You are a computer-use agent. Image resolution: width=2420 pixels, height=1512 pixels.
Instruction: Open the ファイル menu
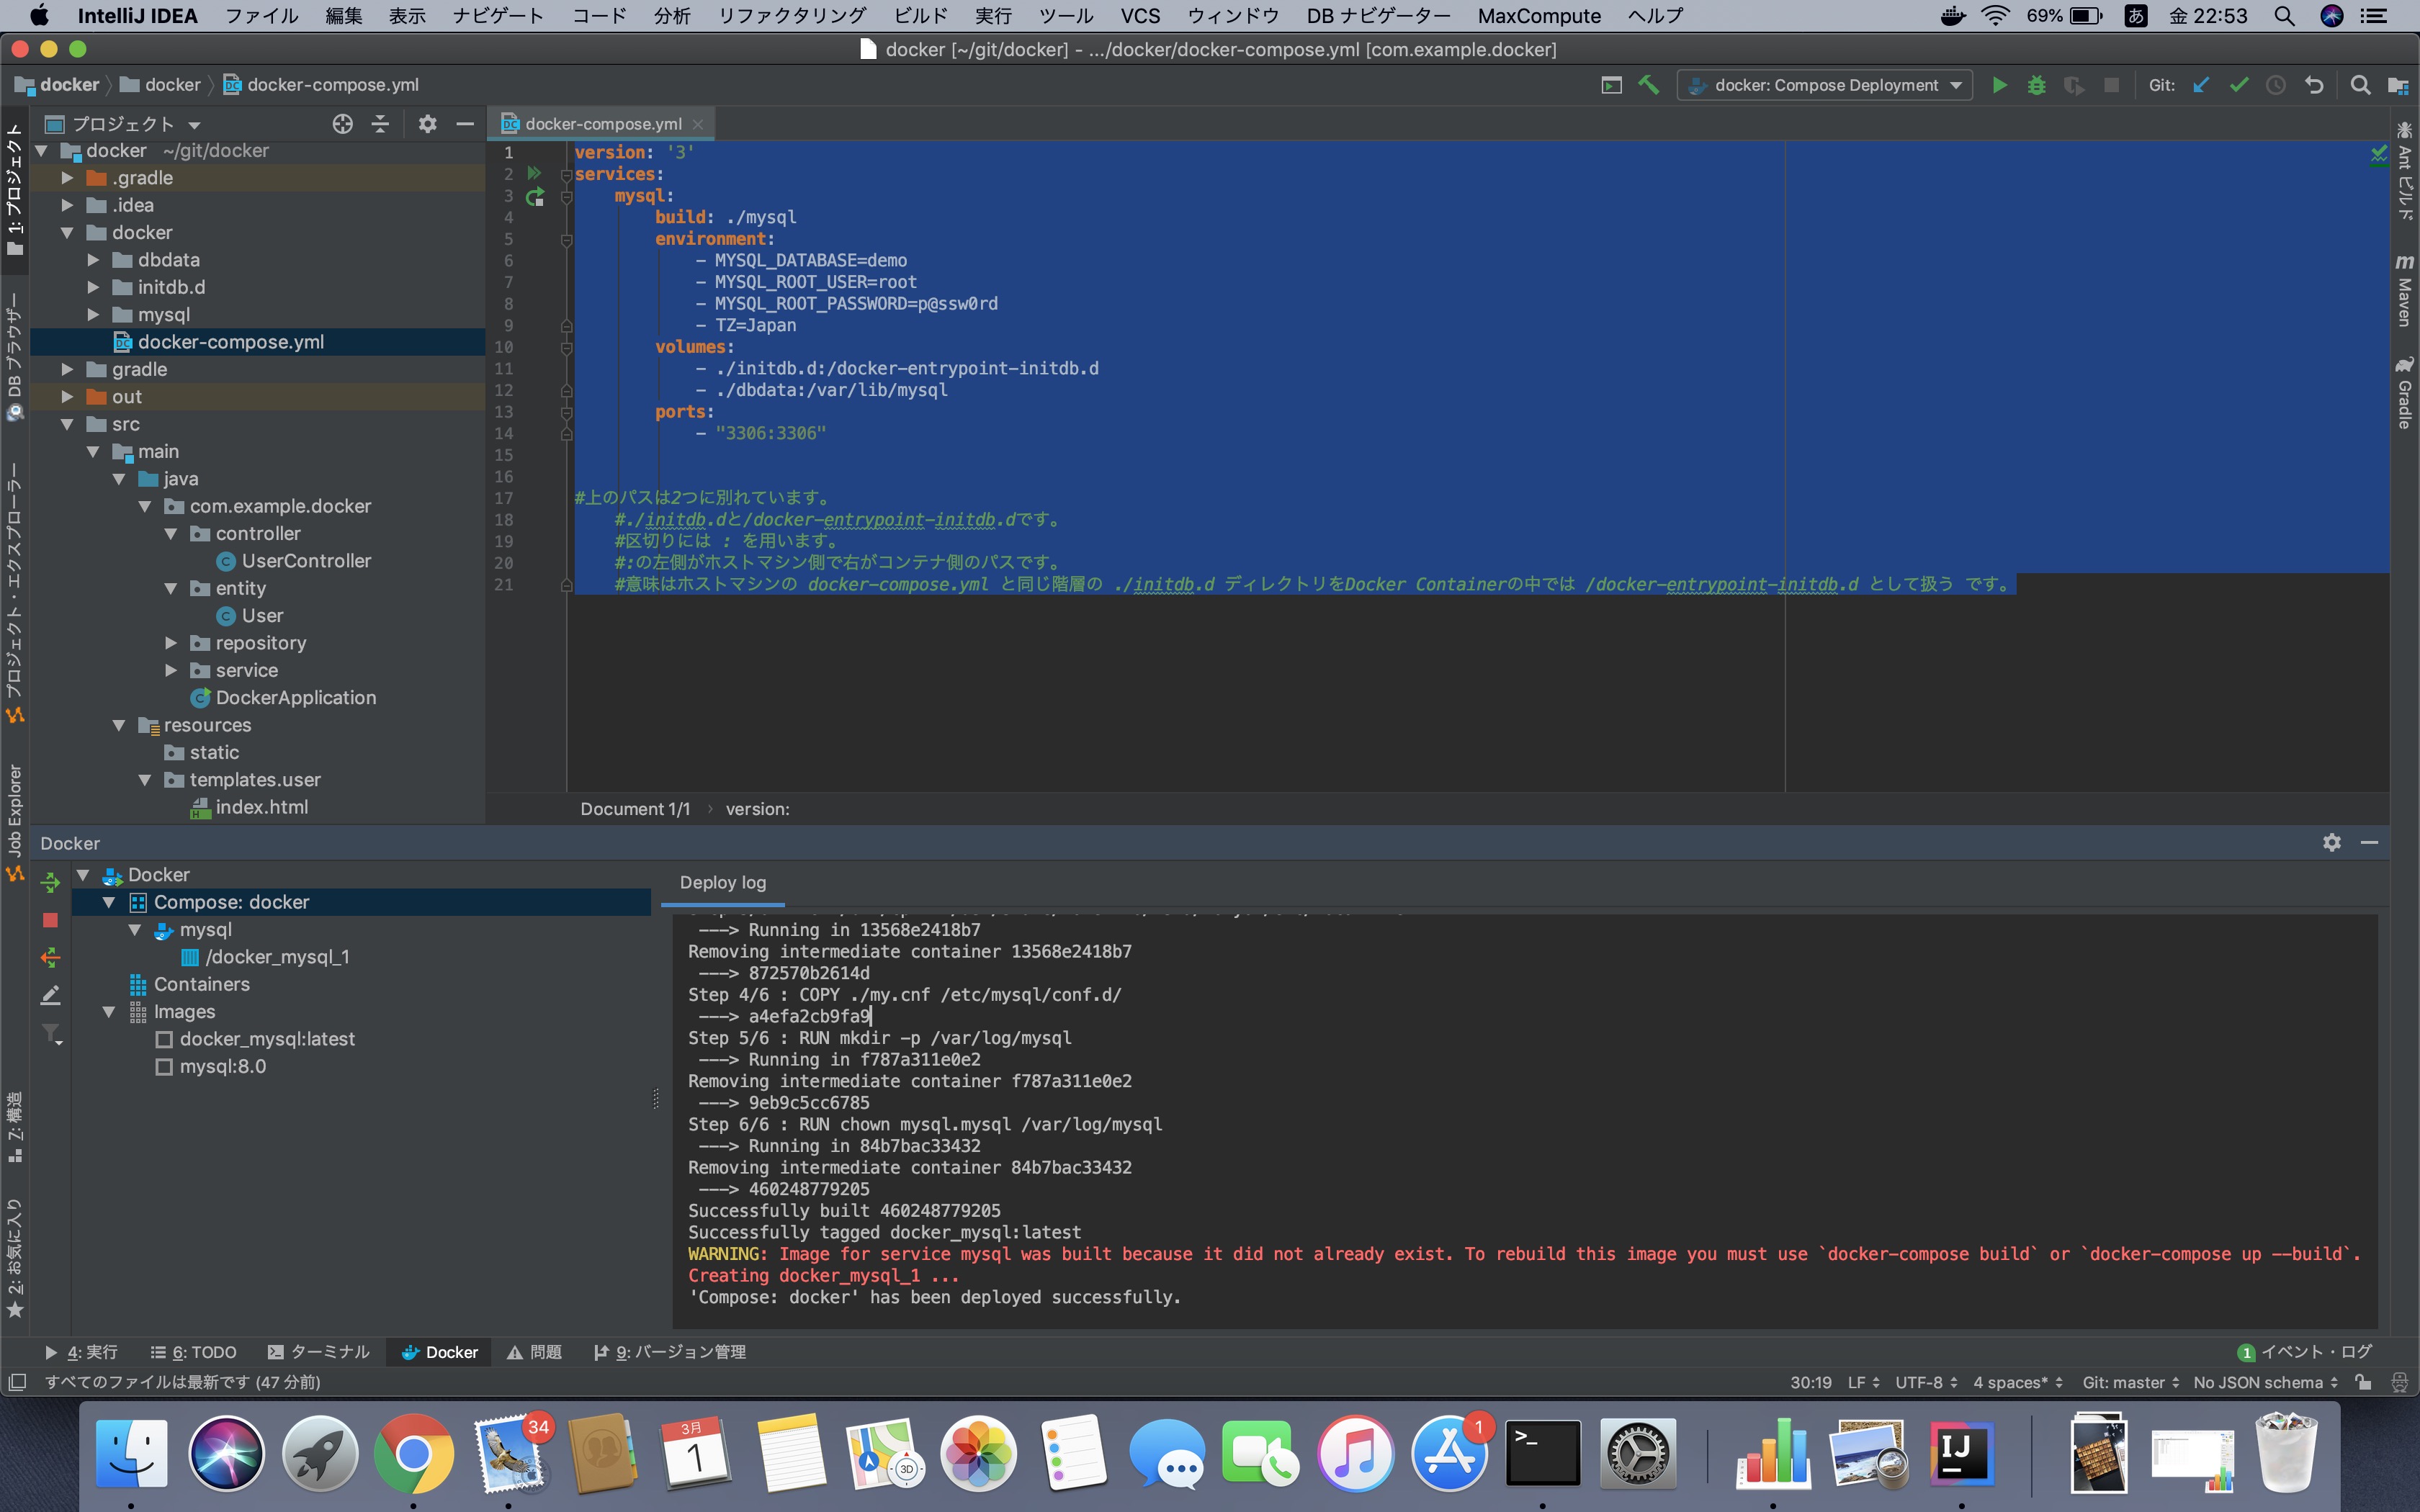pyautogui.click(x=261, y=16)
